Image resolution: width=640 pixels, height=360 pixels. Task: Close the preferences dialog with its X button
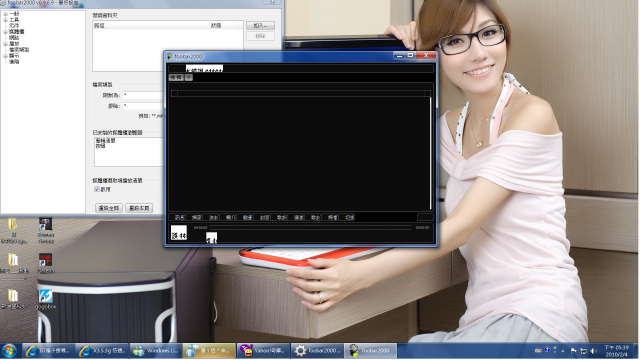(272, 2)
